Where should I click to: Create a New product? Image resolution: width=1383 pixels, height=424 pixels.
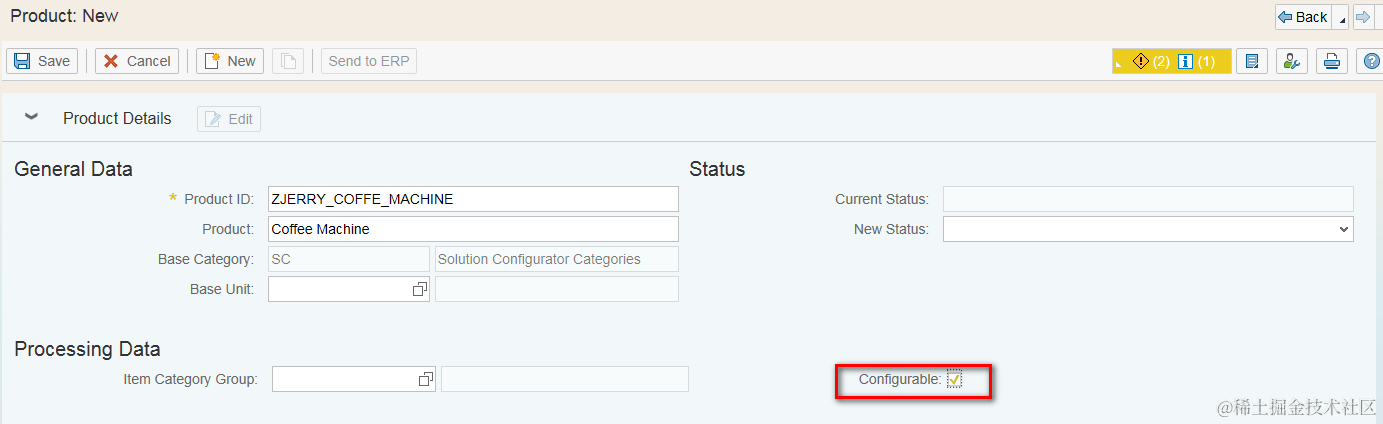coord(230,61)
